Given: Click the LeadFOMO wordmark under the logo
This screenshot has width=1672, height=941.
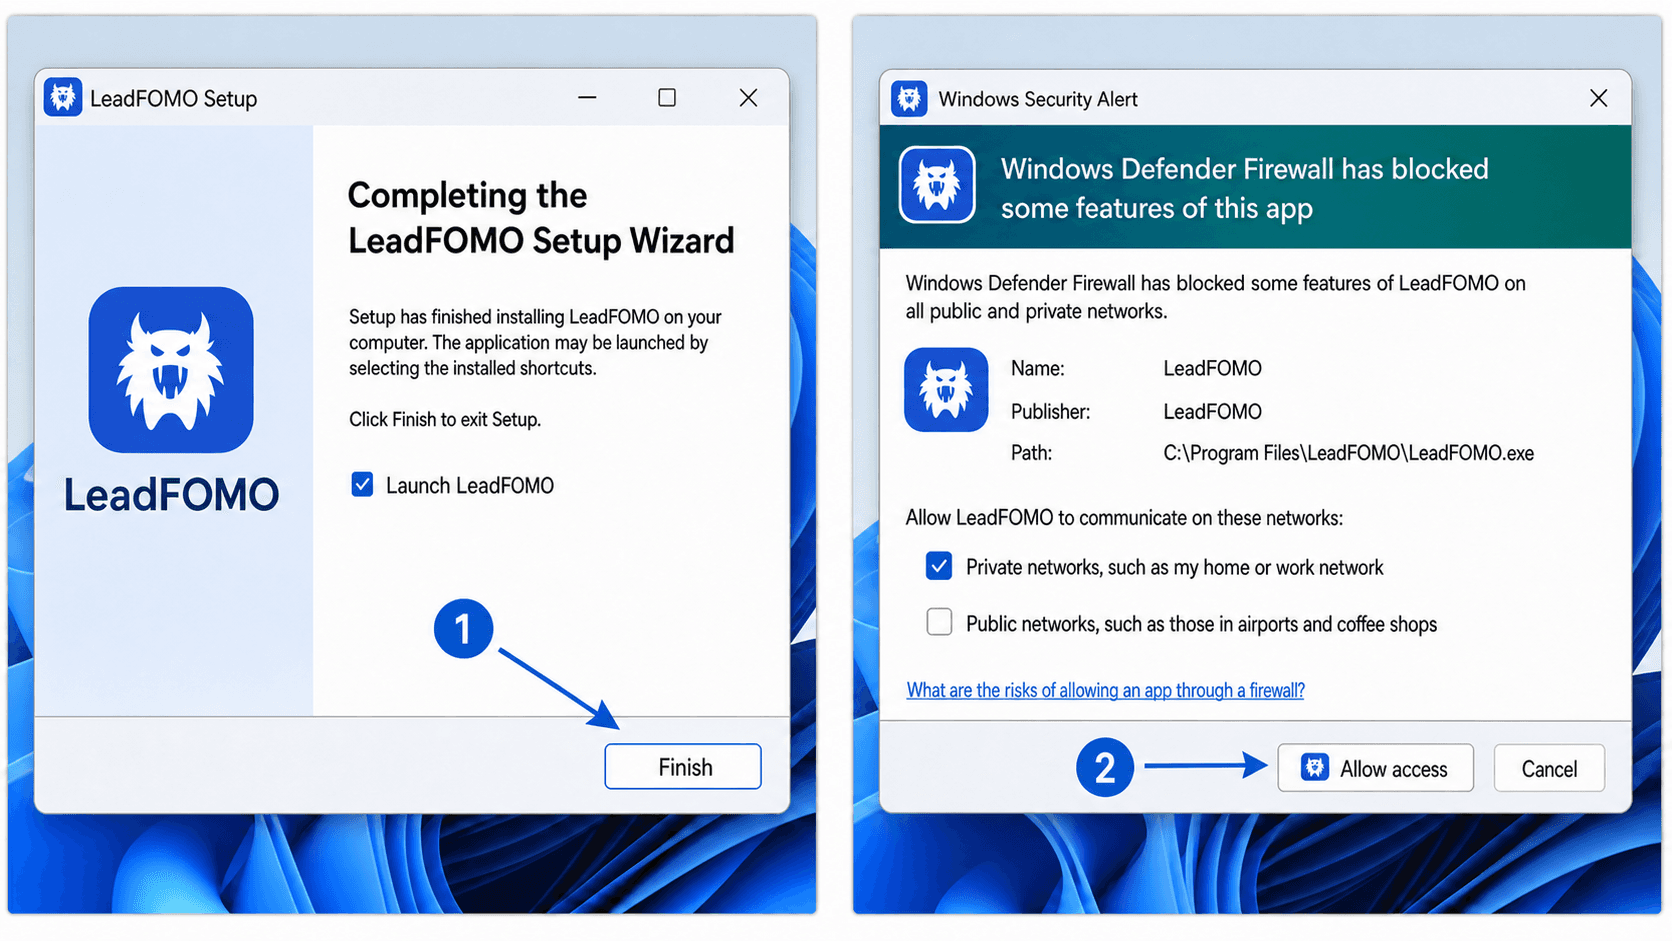Looking at the screenshot, I should 171,495.
